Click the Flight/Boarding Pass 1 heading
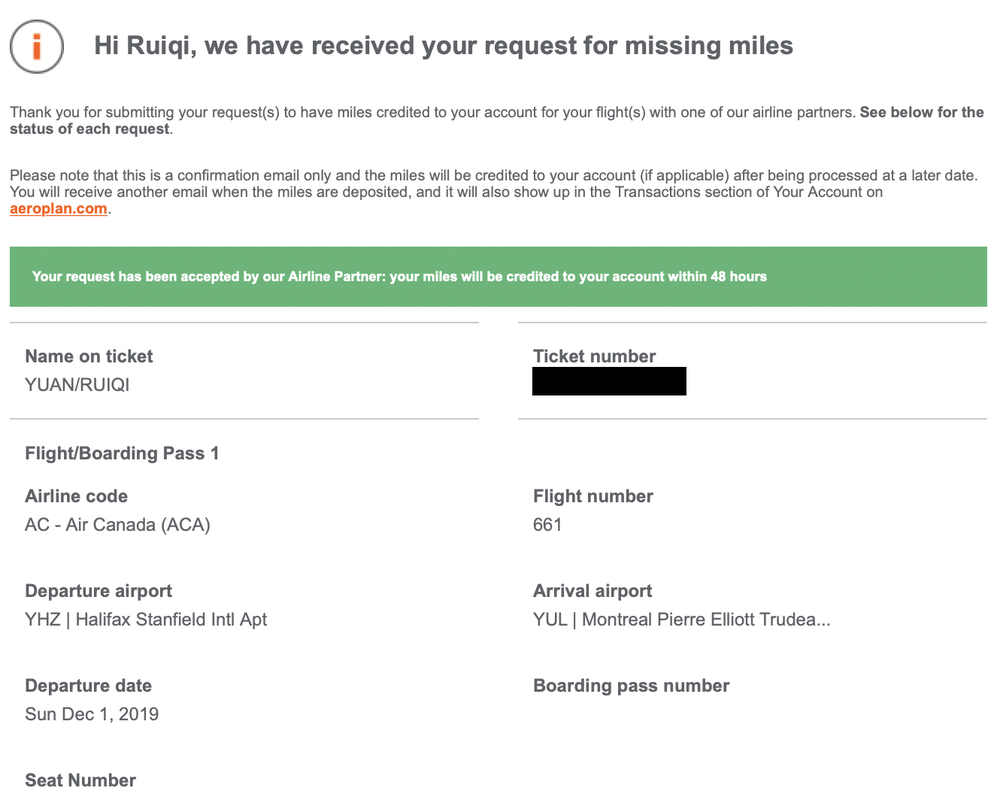This screenshot has width=1000, height=803. (122, 454)
